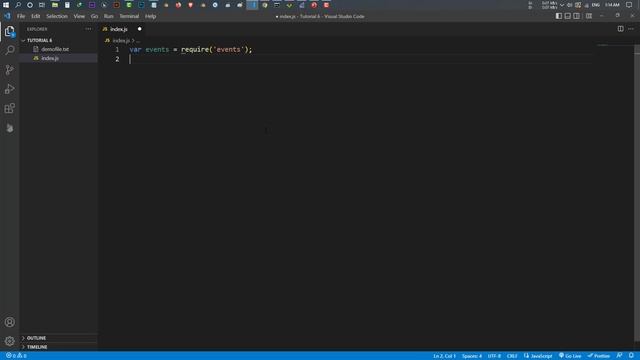640x360 pixels.
Task: Toggle the Panel layout button
Action: 568,16
